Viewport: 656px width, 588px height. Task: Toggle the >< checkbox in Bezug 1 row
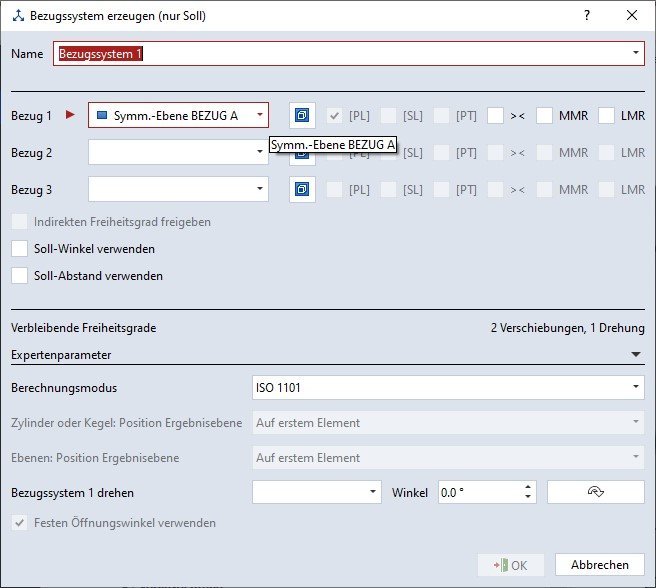click(496, 115)
